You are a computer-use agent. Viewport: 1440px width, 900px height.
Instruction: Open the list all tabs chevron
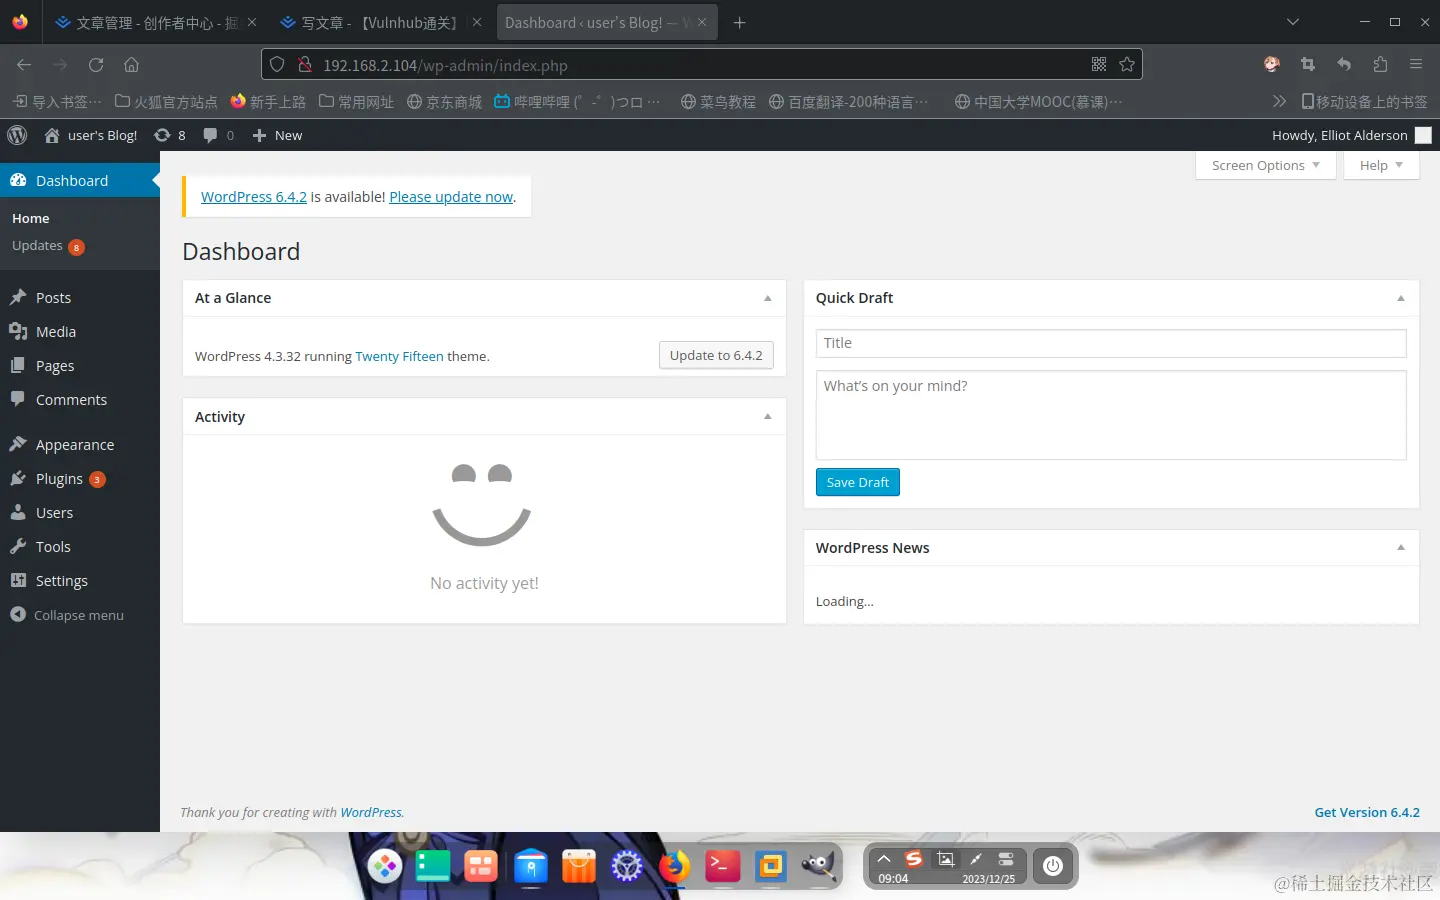[1293, 22]
